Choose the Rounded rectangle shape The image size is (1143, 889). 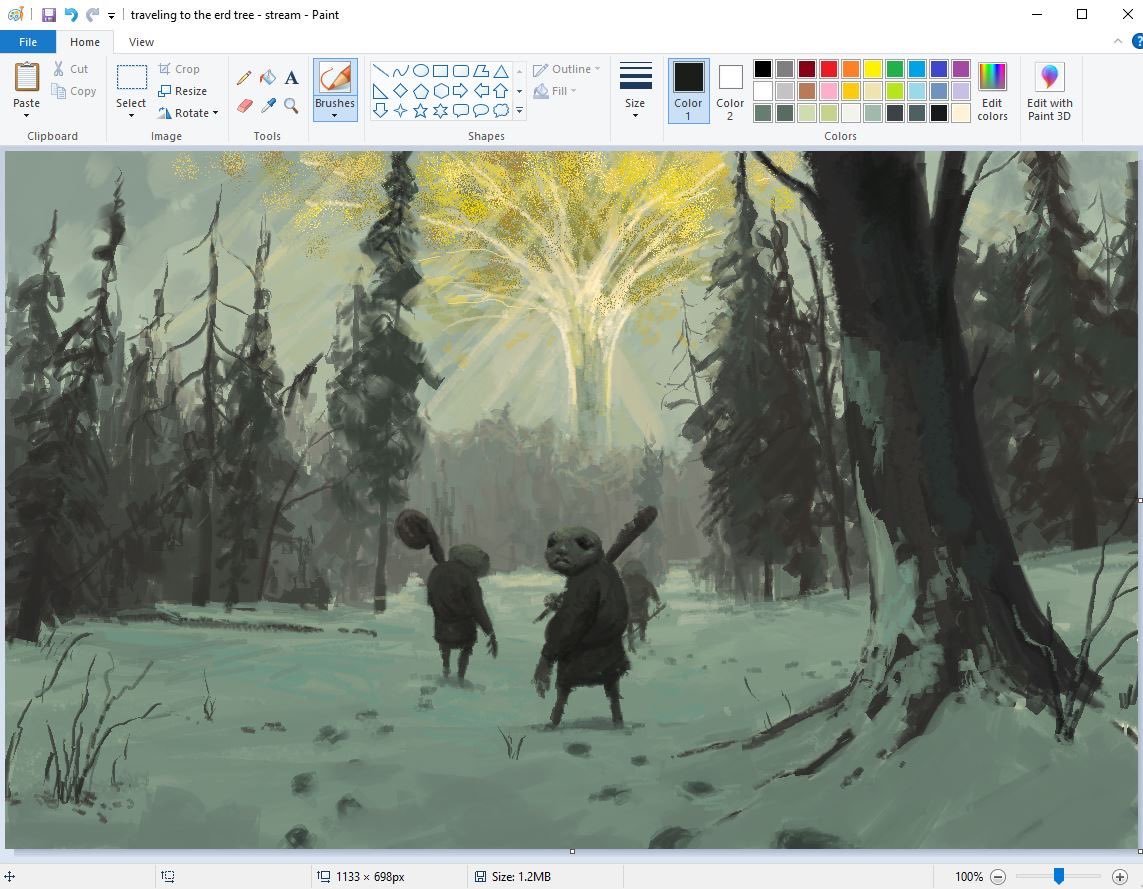[461, 71]
